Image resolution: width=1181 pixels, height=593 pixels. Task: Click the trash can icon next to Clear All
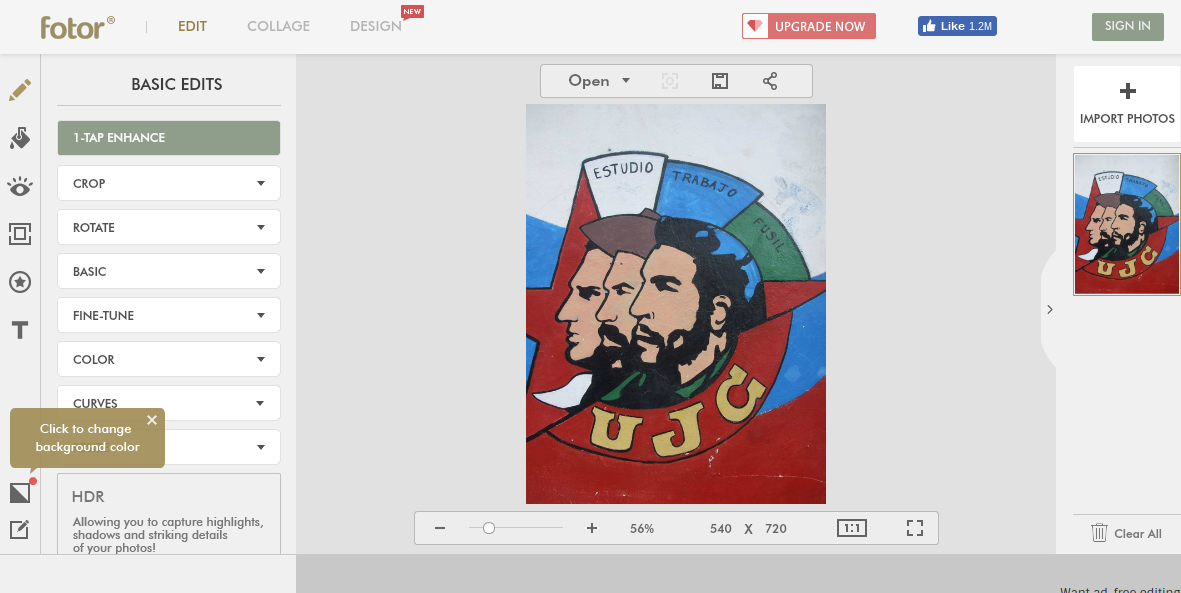click(x=1099, y=533)
